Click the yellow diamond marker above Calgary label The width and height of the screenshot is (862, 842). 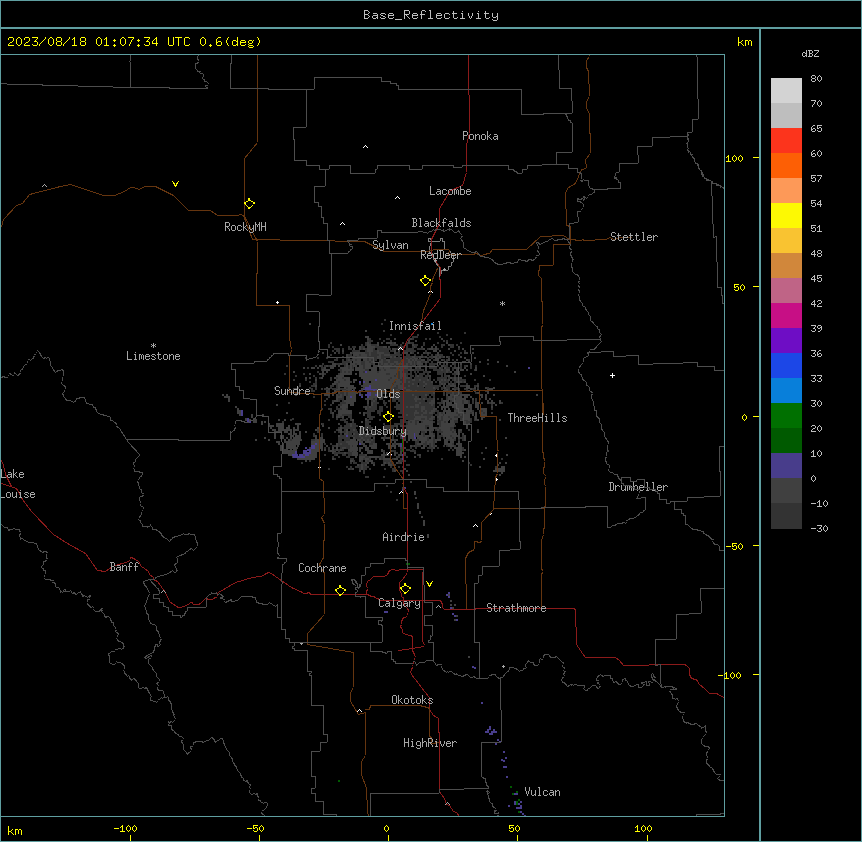tap(405, 589)
